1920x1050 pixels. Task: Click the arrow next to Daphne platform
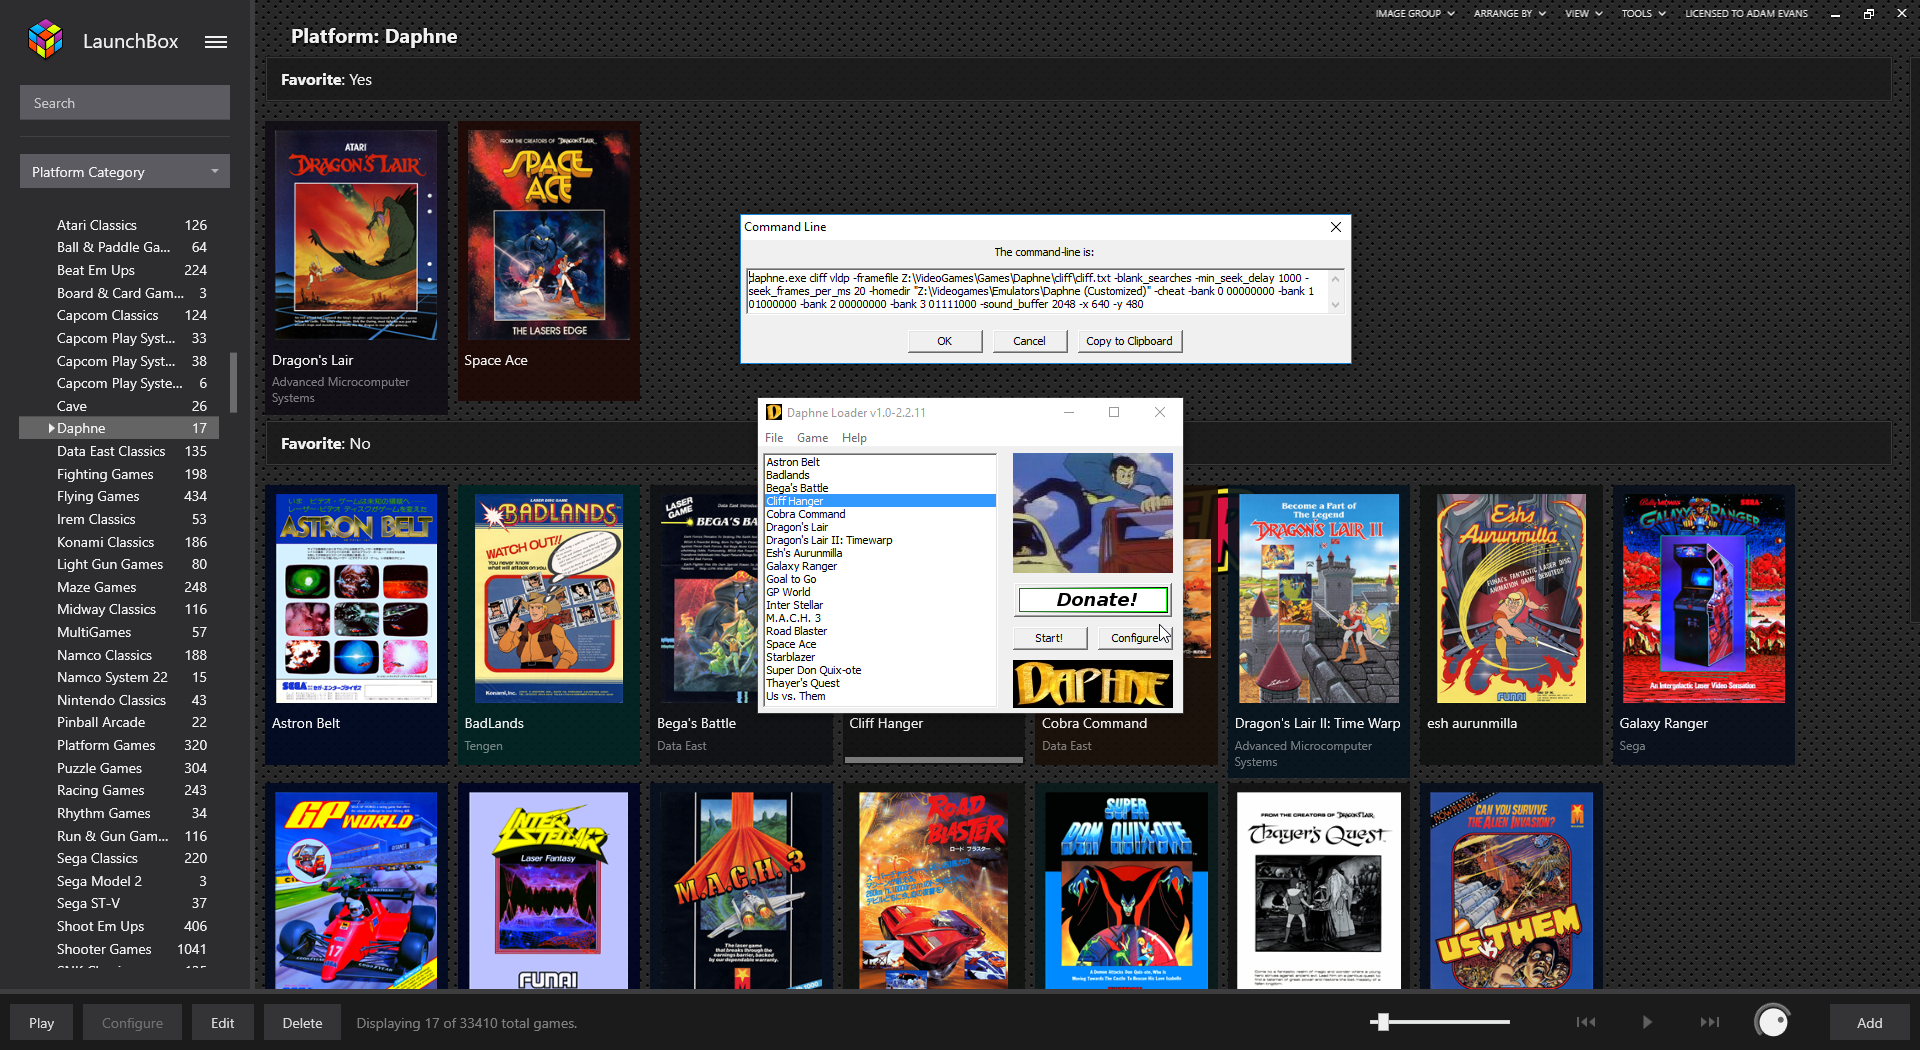tap(51, 428)
